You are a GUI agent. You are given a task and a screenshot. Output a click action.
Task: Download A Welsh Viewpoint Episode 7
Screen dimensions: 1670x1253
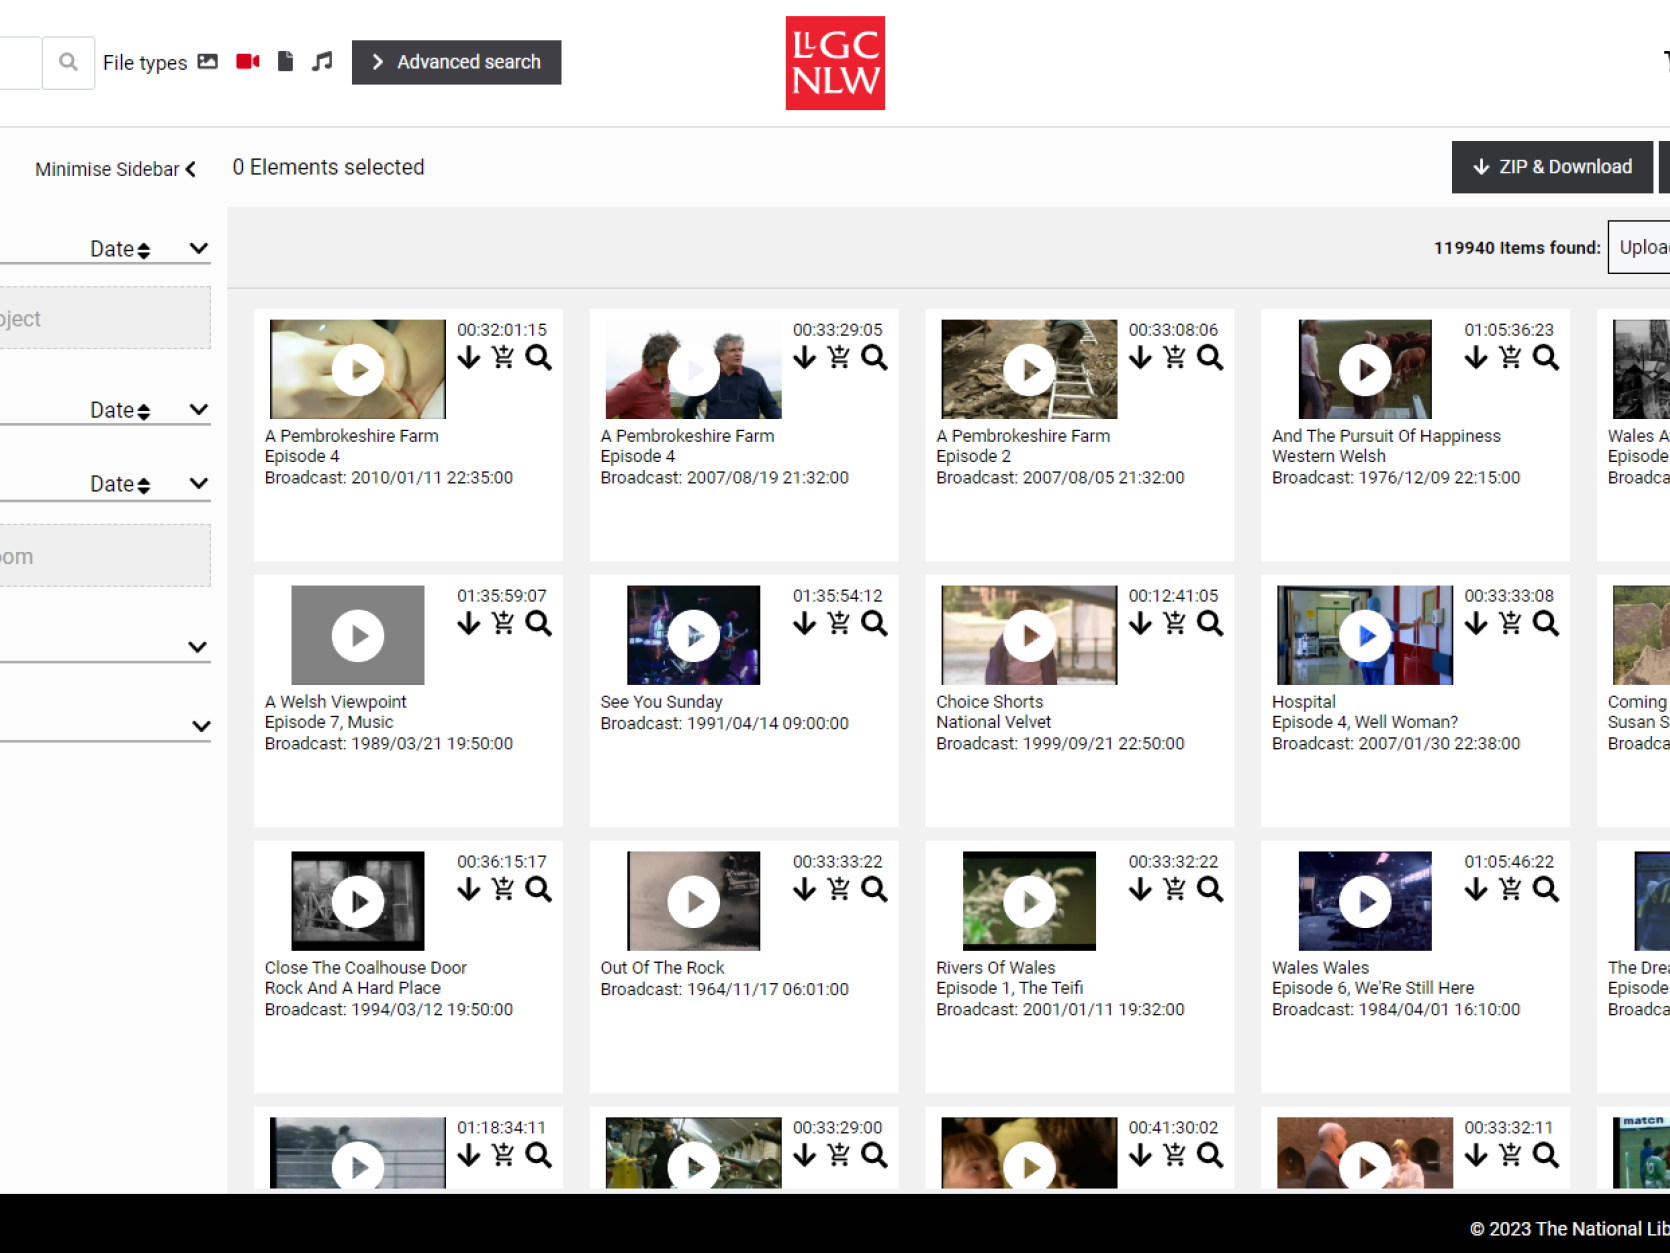[x=469, y=623]
